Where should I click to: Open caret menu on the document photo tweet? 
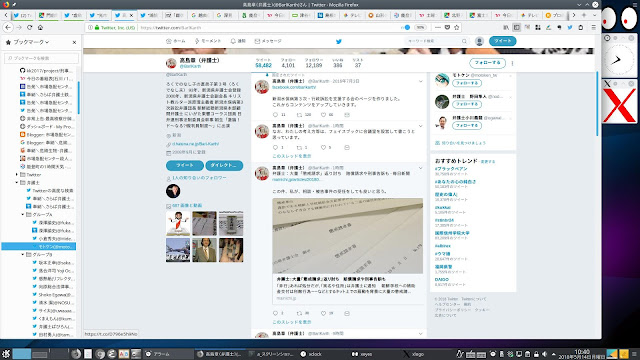pyautogui.click(x=420, y=168)
